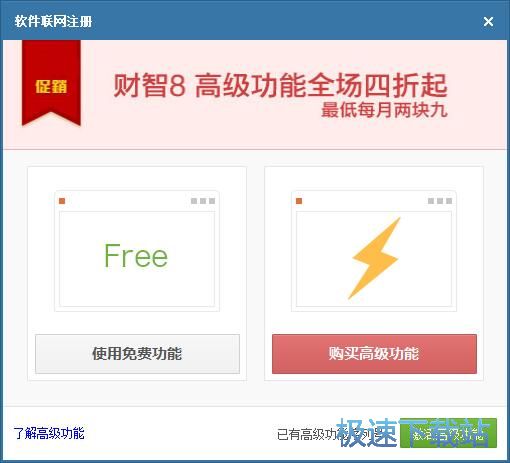
Task: Click the yellow lightning bolt icon
Action: 374,258
